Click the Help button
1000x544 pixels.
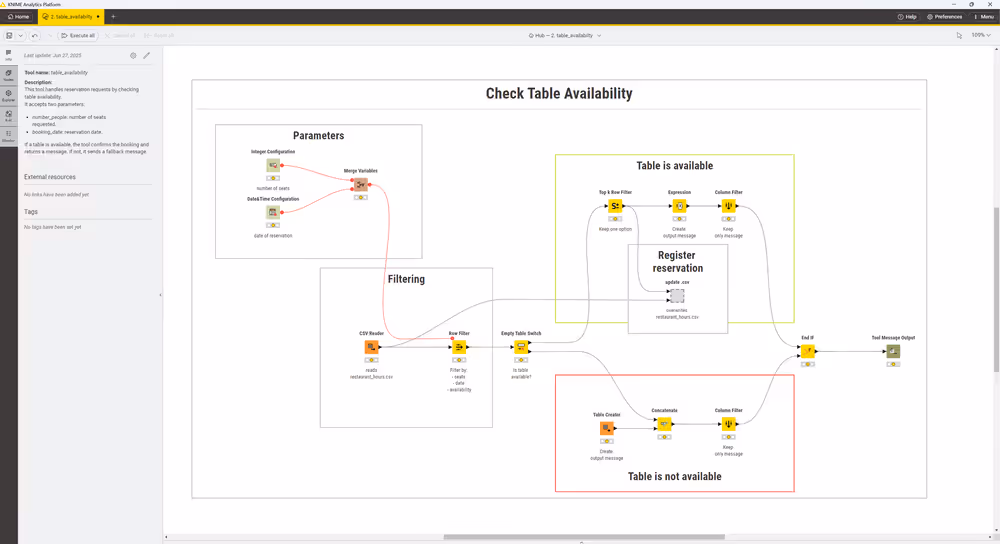(907, 17)
